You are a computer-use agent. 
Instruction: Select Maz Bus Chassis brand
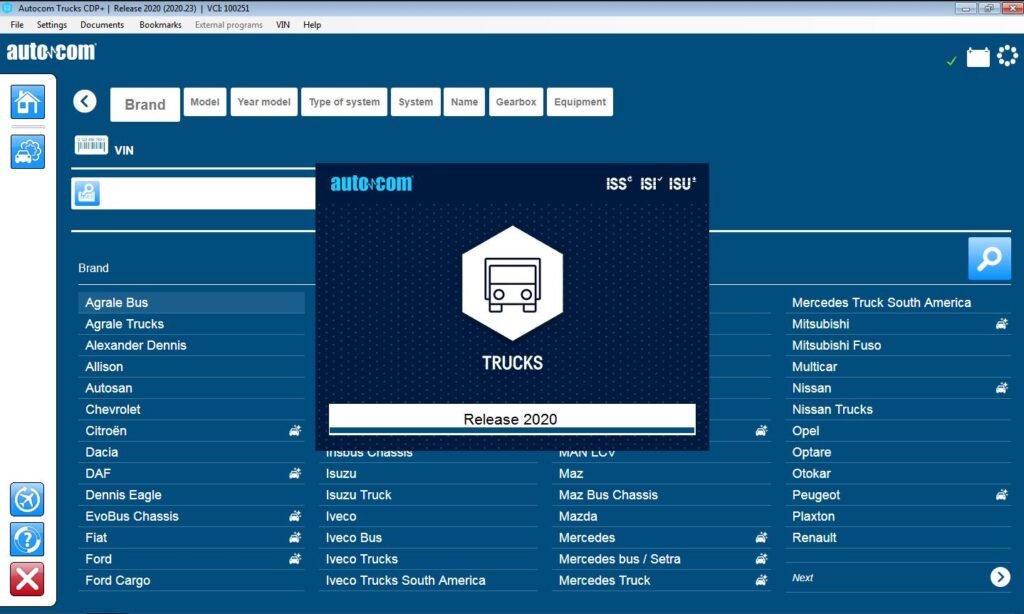click(x=661, y=494)
